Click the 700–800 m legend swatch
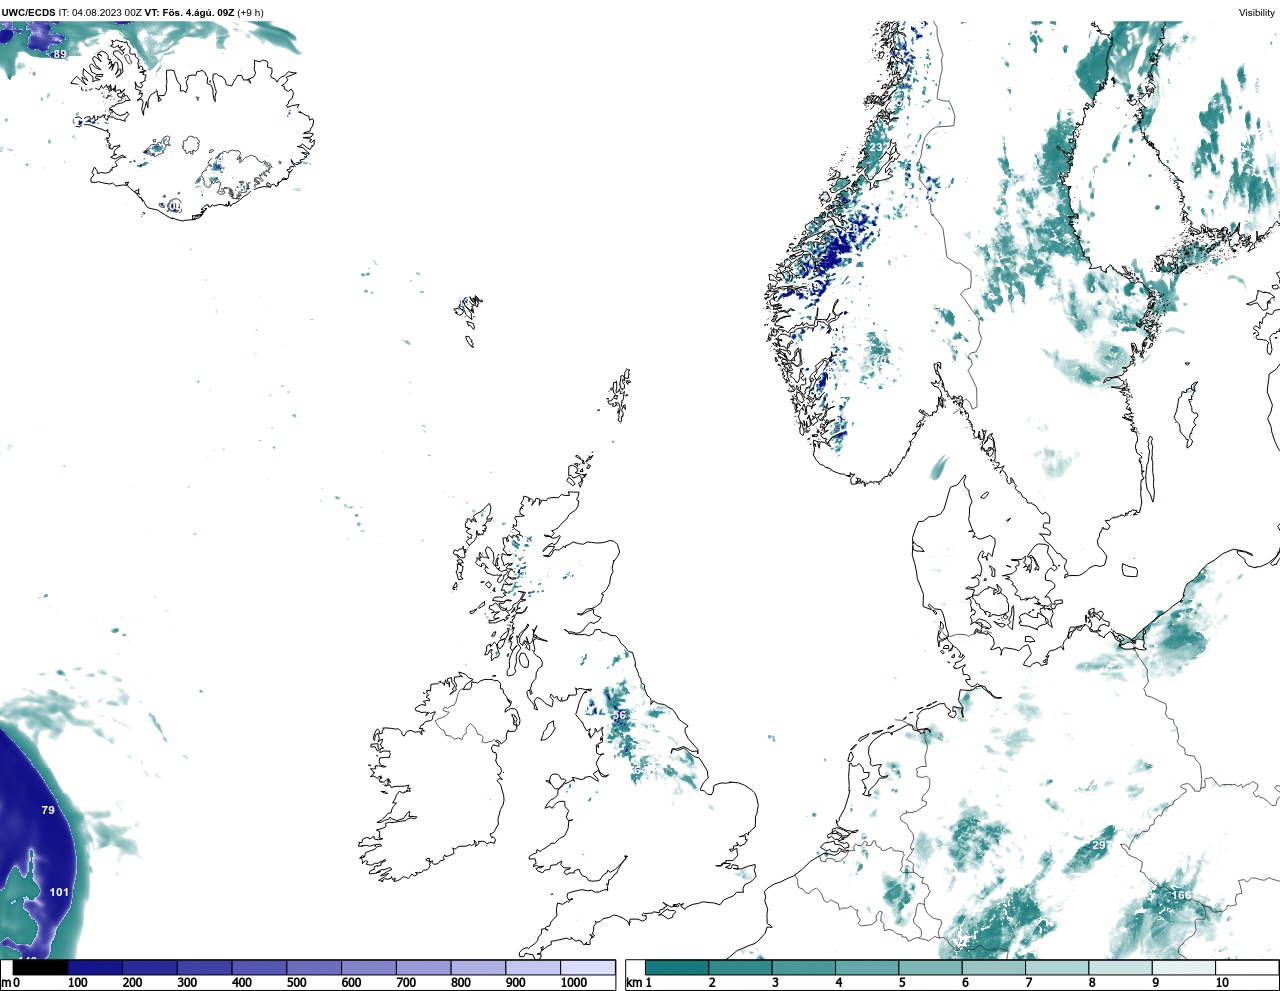This screenshot has width=1280, height=991. [423, 967]
